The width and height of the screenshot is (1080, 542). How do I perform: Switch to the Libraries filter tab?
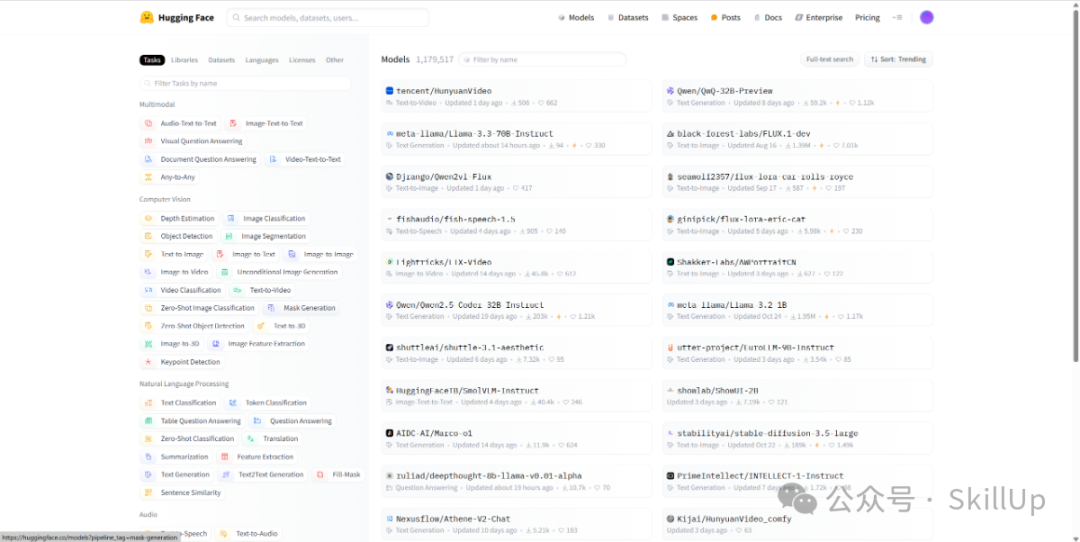[x=185, y=60]
